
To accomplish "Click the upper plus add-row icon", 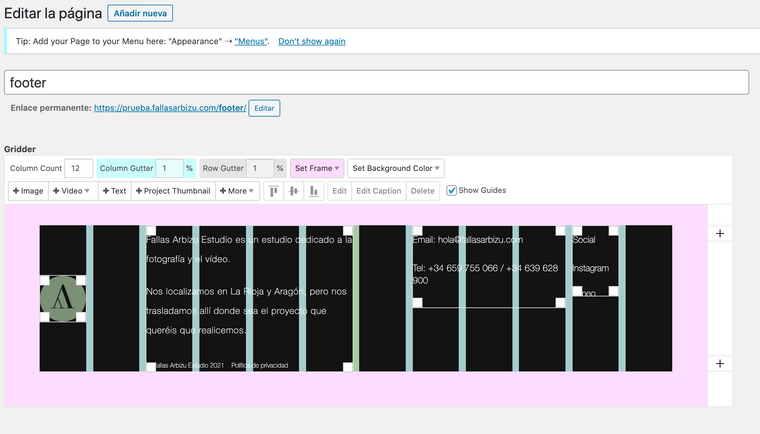I will 720,232.
